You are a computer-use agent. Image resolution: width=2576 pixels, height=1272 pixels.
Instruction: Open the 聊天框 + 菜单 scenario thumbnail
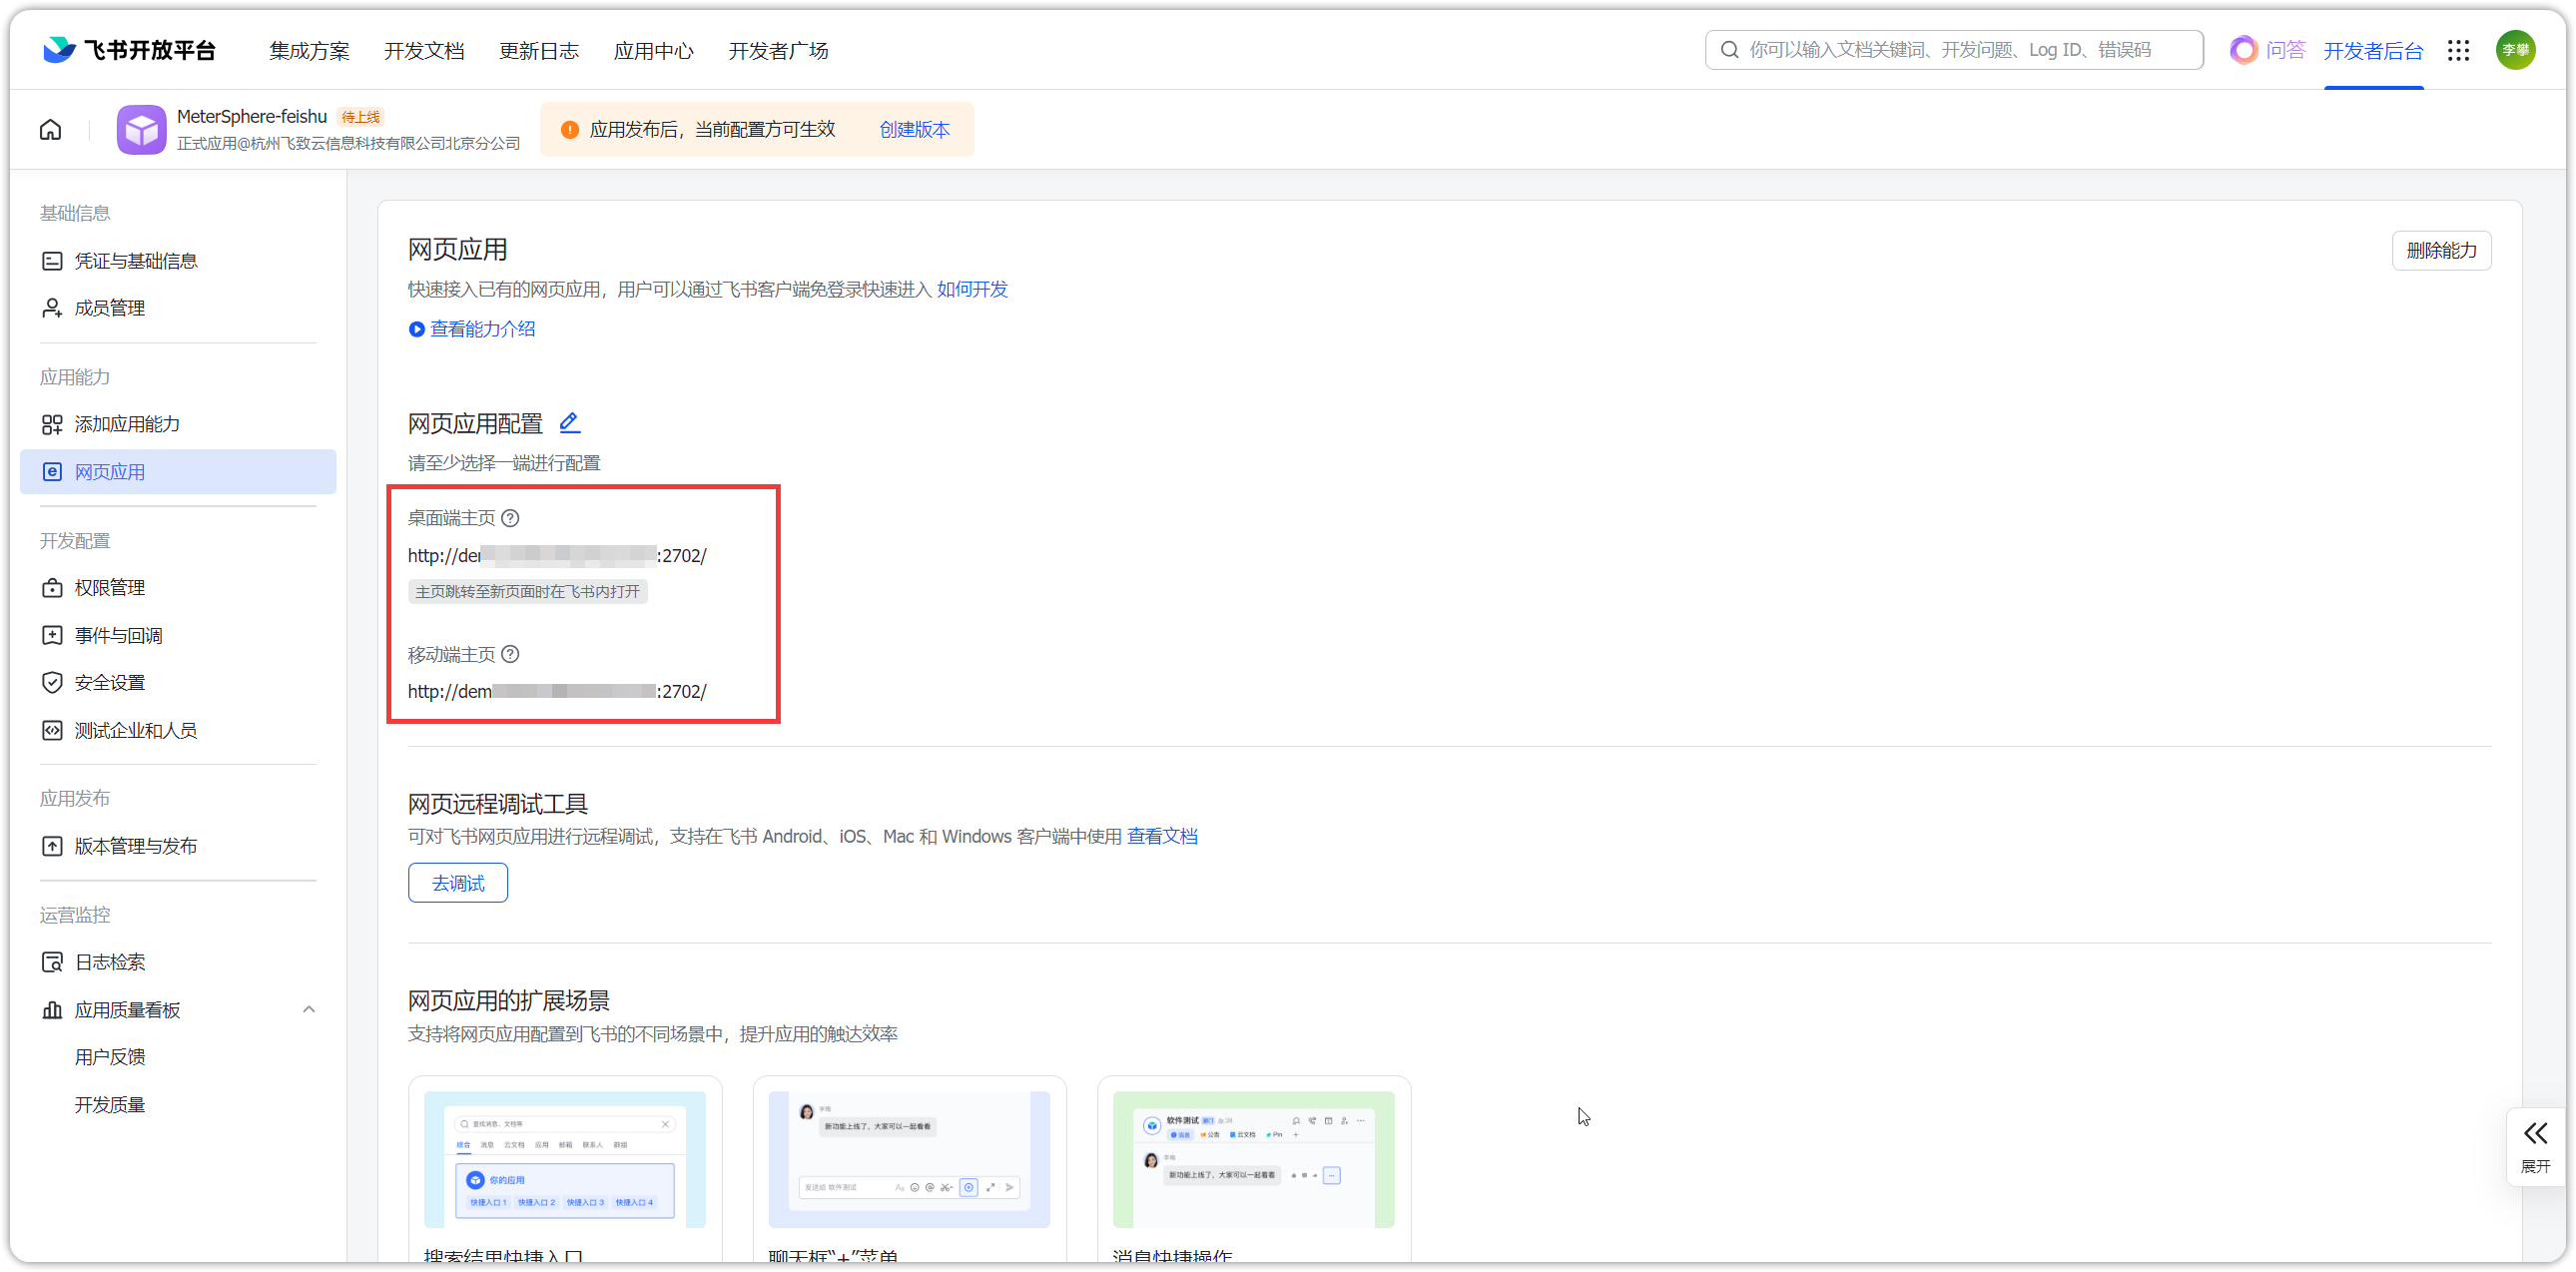909,1160
